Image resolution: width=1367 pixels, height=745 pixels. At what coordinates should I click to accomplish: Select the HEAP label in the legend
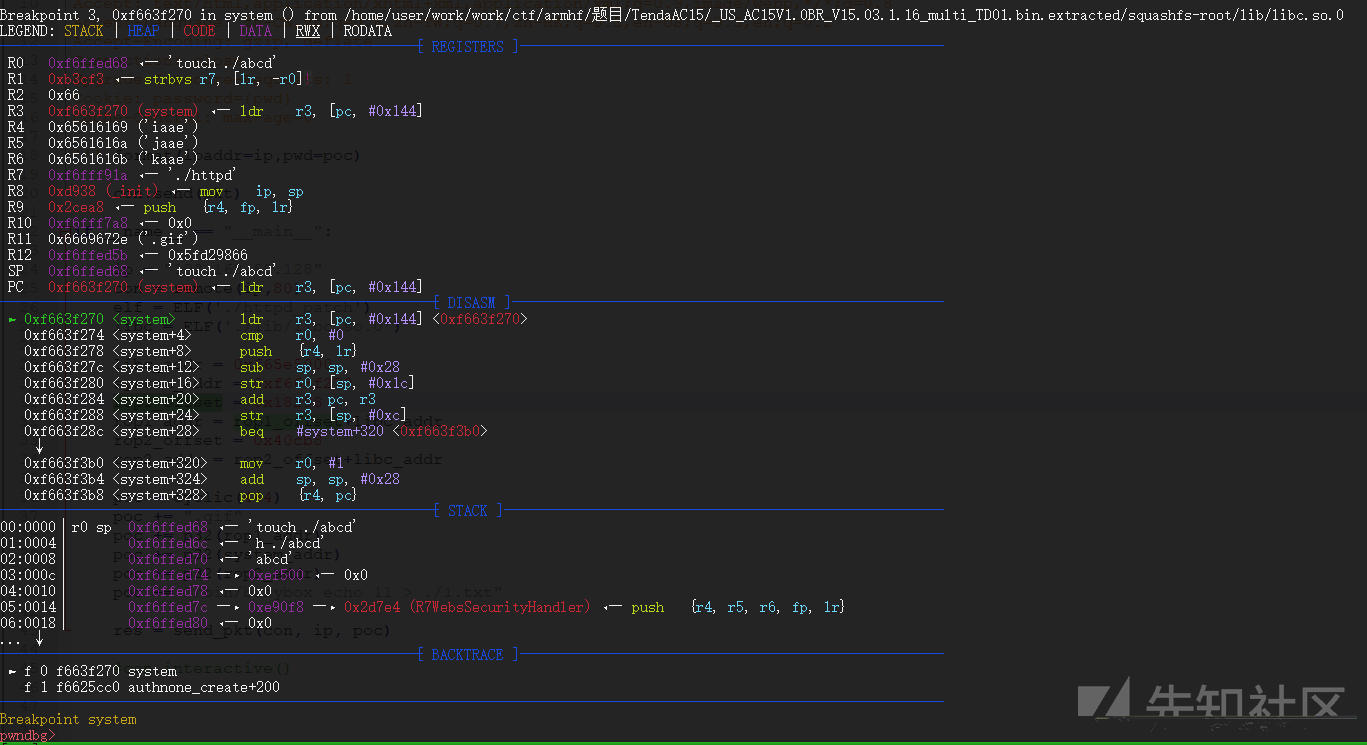pyautogui.click(x=143, y=30)
